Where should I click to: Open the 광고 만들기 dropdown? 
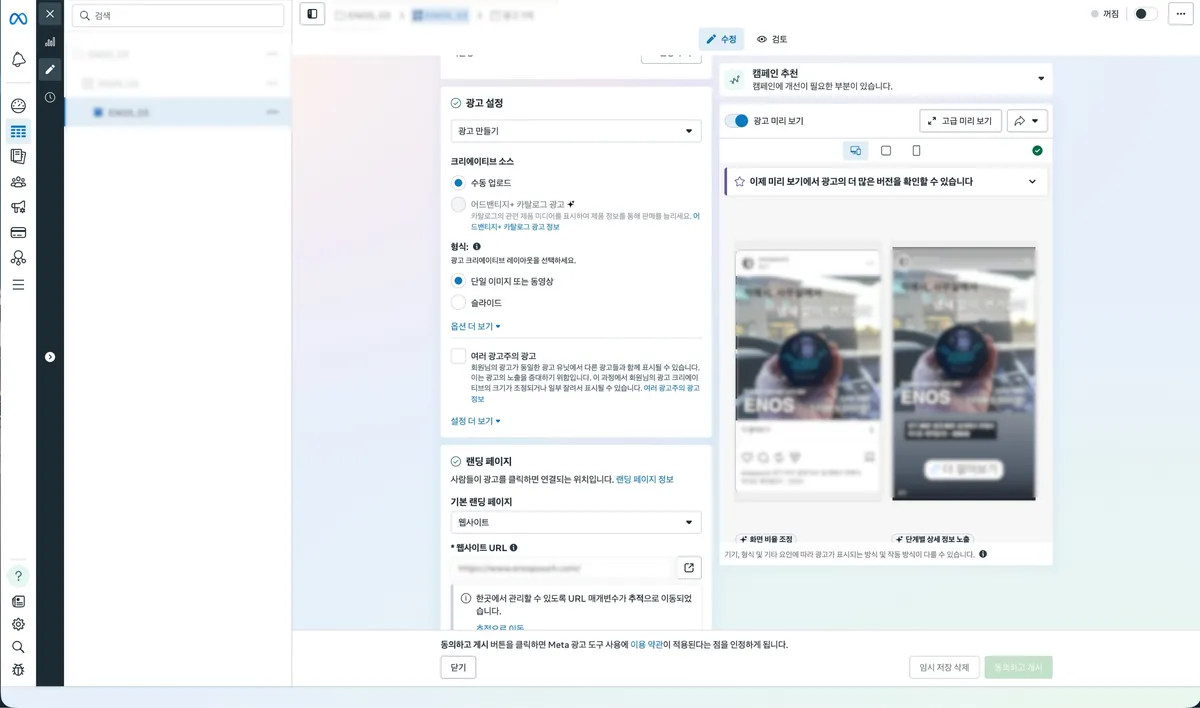pos(576,131)
